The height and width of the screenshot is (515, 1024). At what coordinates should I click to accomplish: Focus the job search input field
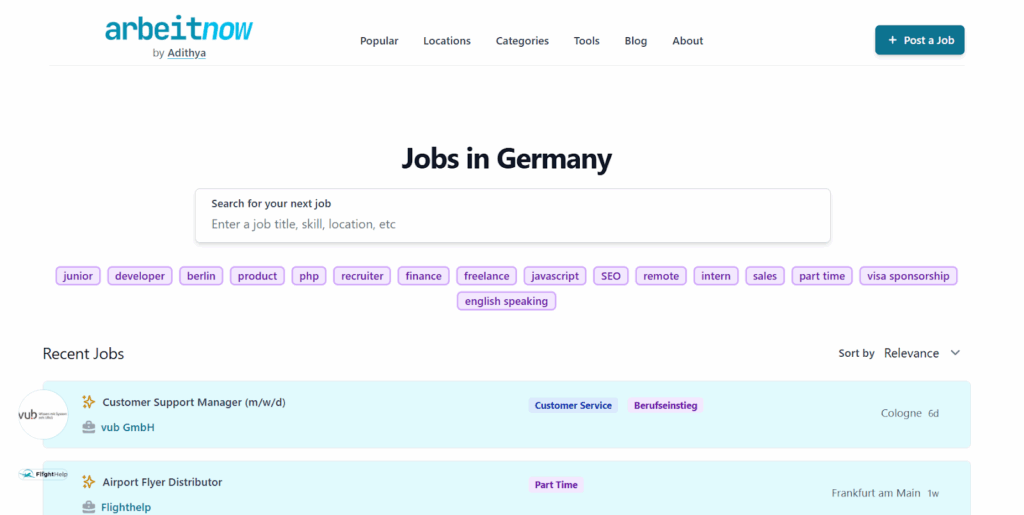coord(512,224)
